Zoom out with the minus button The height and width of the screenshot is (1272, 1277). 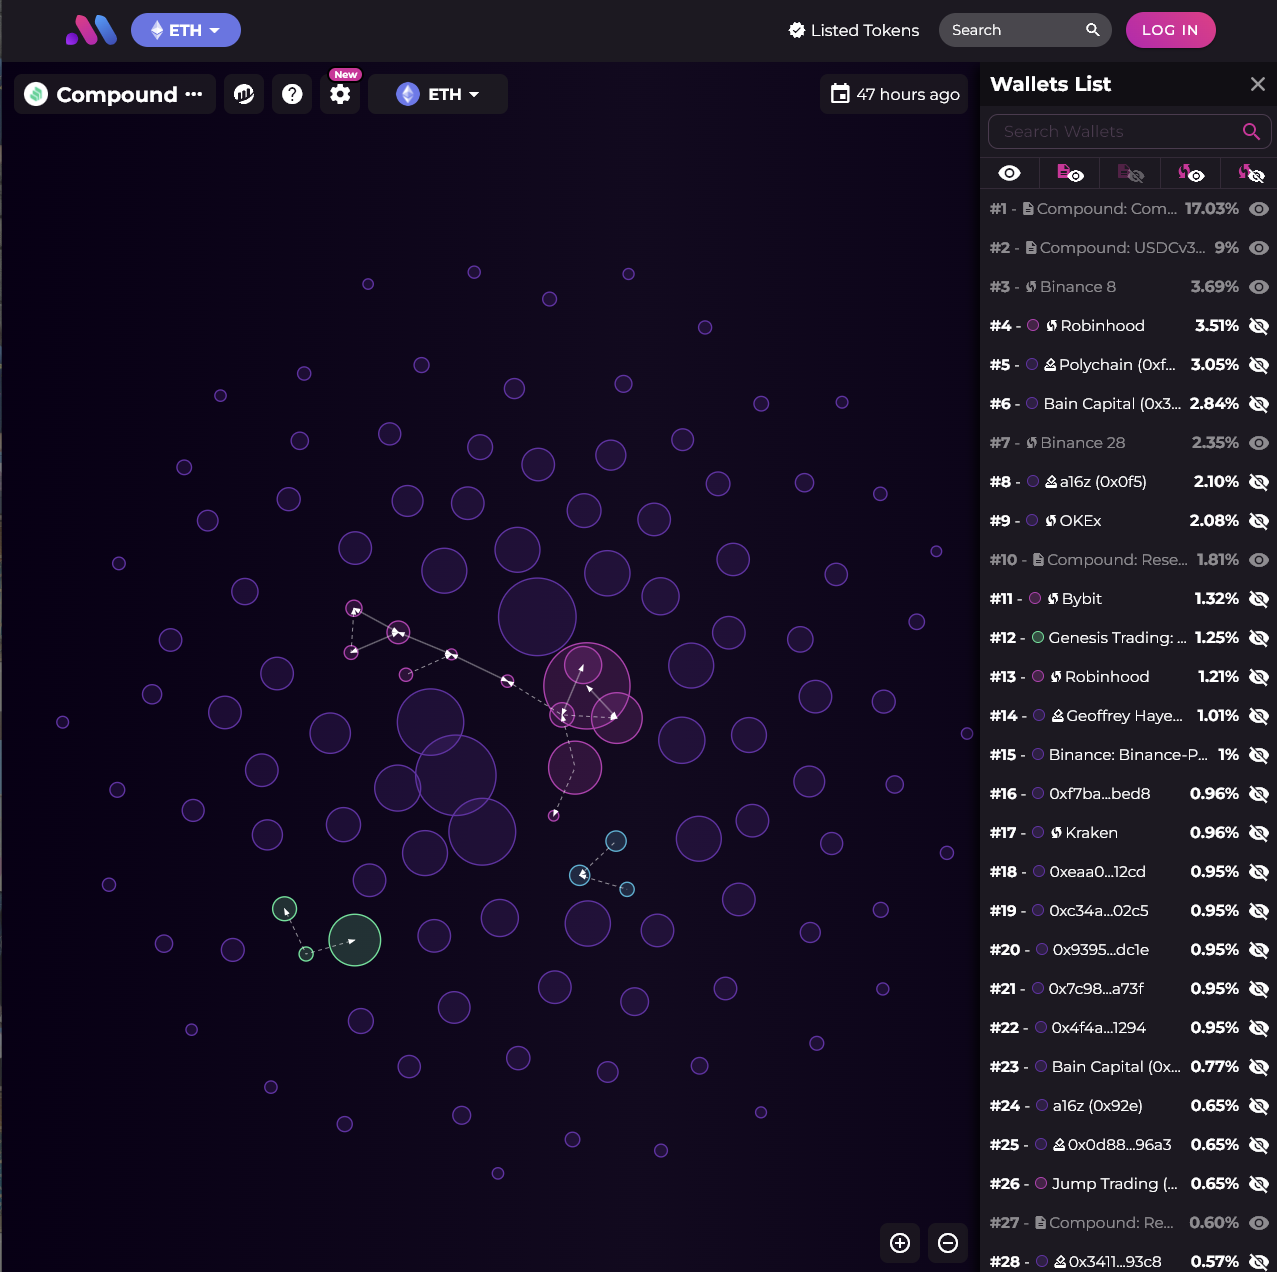pos(948,1243)
